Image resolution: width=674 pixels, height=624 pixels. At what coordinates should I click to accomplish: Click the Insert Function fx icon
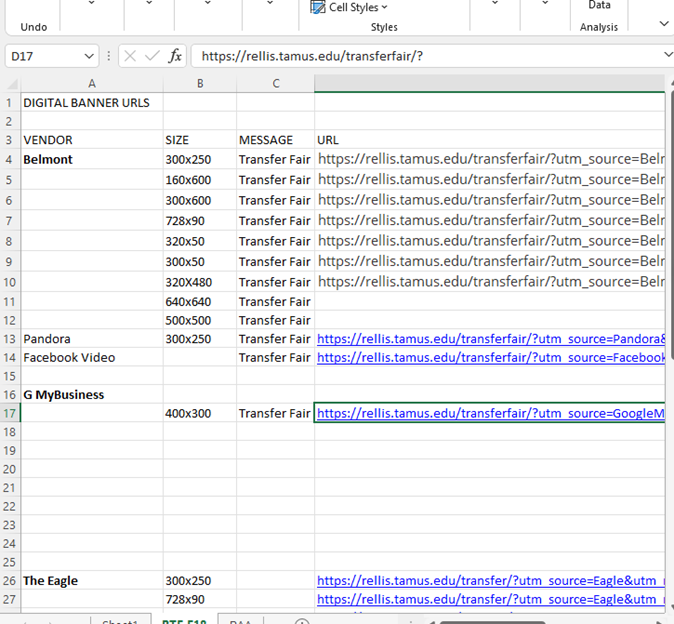[175, 56]
